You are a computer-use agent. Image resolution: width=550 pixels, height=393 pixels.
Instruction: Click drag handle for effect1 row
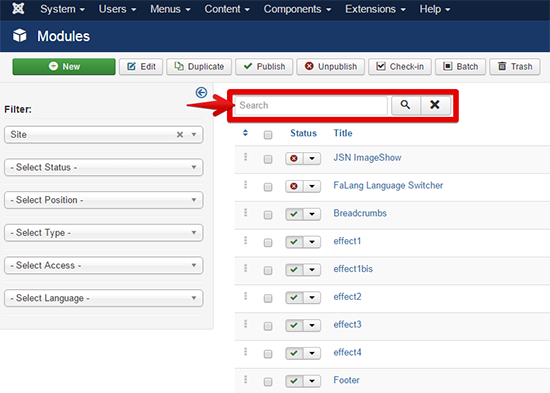click(x=246, y=240)
